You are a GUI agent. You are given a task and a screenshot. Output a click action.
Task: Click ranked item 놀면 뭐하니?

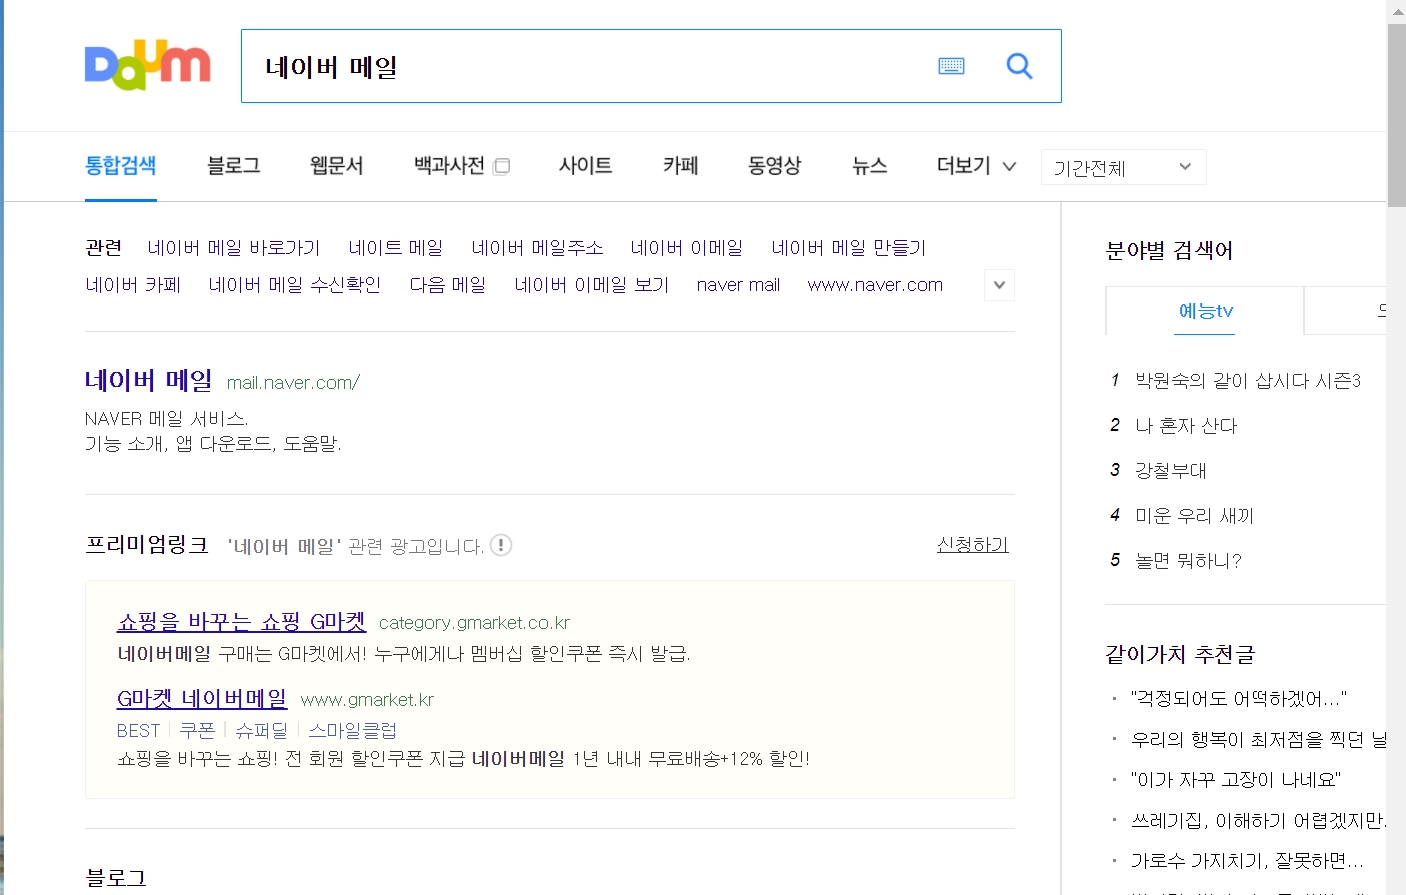coord(1188,561)
